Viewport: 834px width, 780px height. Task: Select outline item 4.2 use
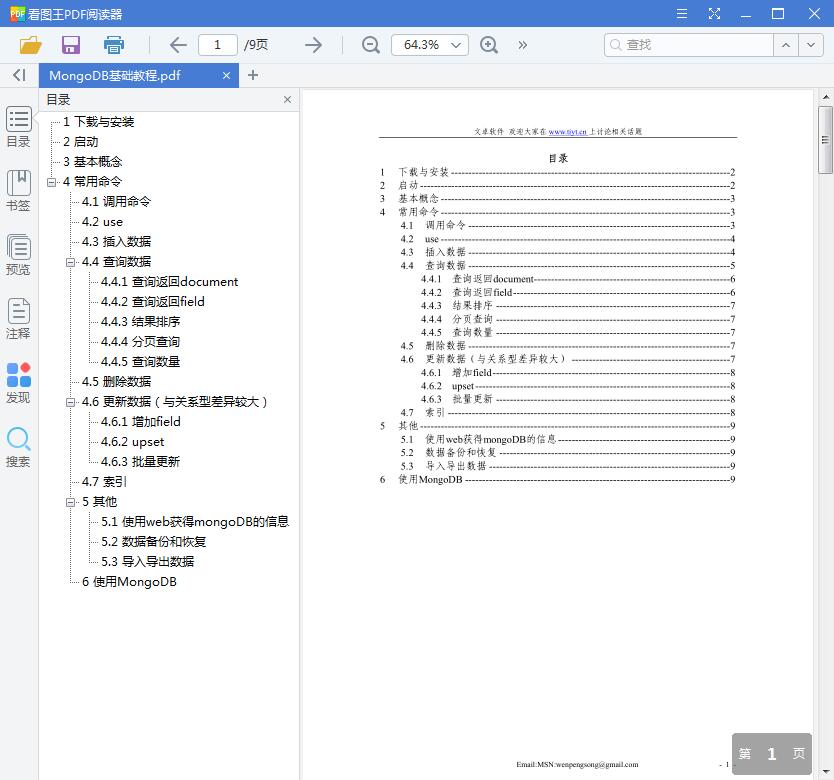pyautogui.click(x=102, y=222)
